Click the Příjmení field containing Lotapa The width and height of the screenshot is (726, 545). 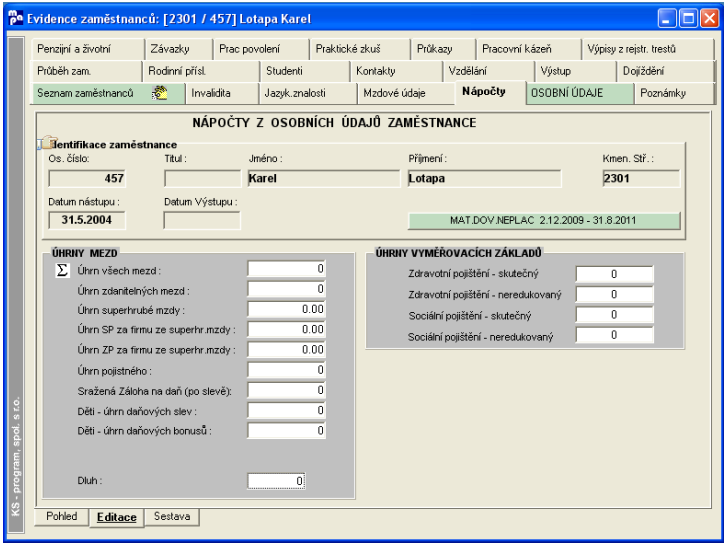(484, 178)
